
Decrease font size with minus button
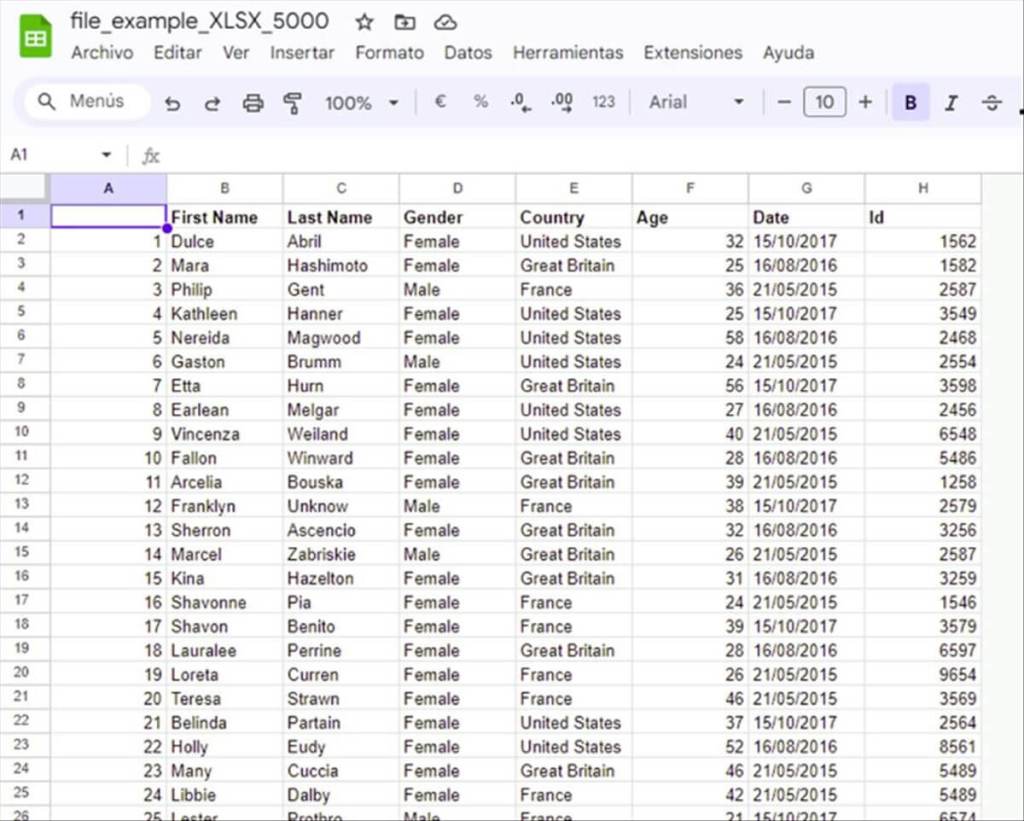tap(784, 102)
